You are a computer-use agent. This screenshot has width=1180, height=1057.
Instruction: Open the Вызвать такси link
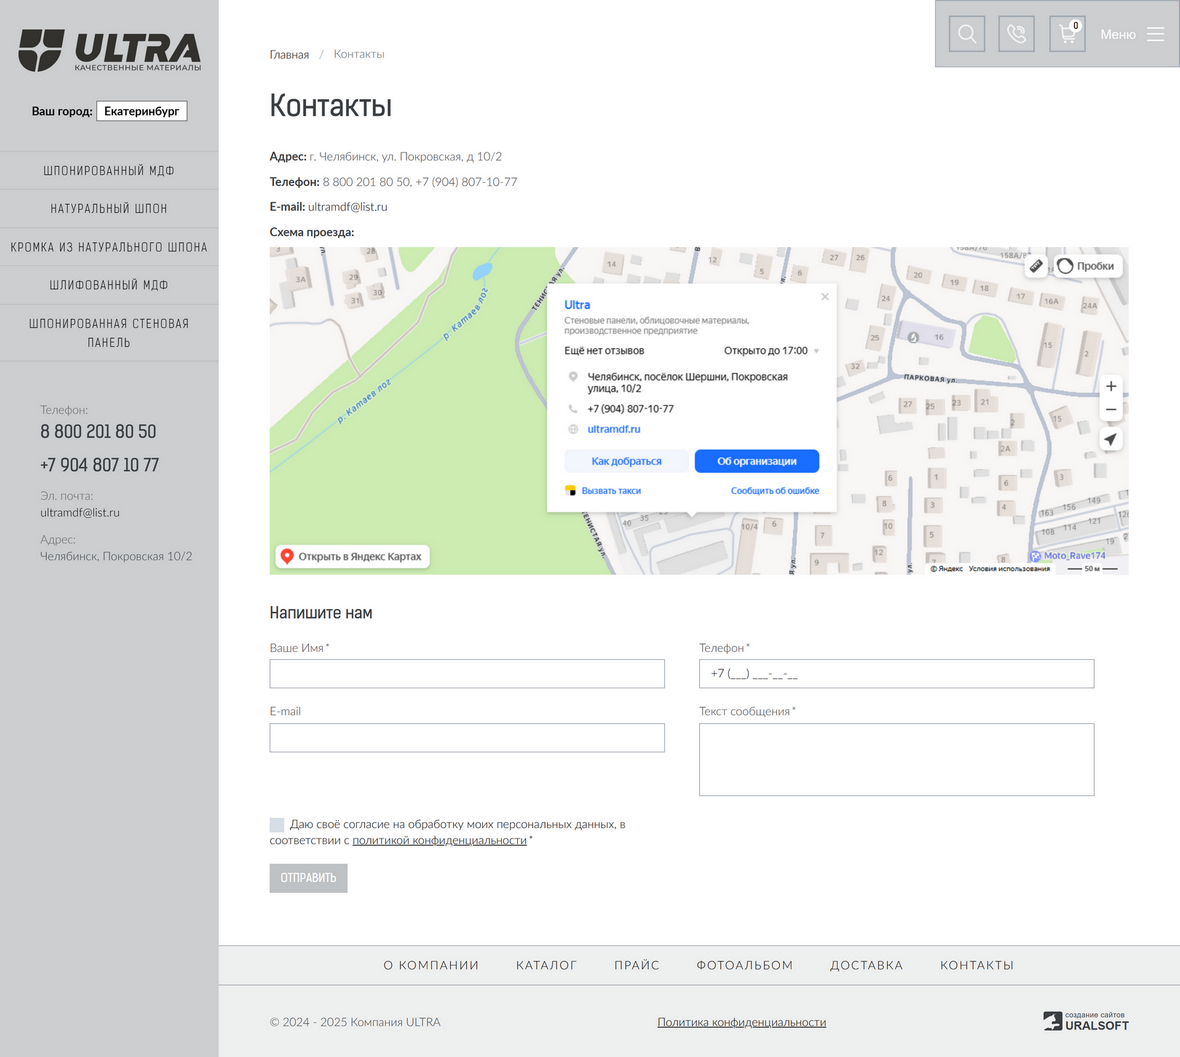(x=610, y=491)
